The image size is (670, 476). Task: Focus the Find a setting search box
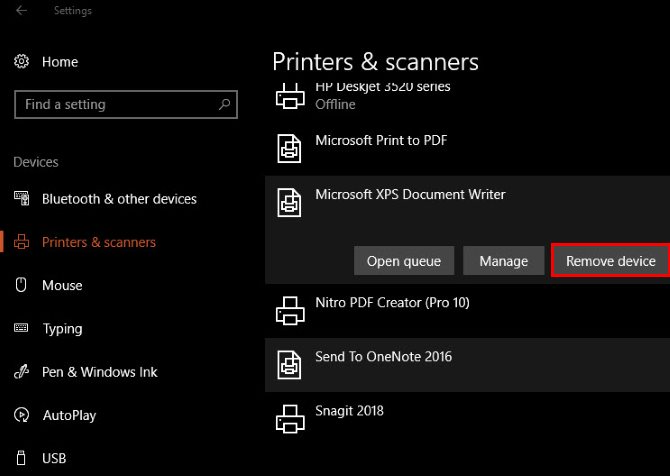pos(115,104)
